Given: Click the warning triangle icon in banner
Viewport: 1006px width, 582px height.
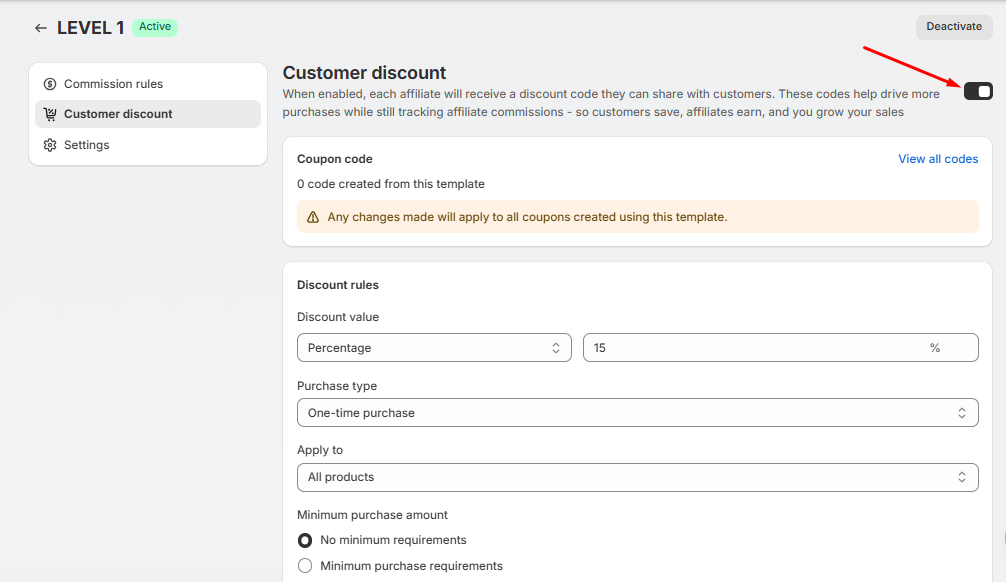Looking at the screenshot, I should click(313, 217).
